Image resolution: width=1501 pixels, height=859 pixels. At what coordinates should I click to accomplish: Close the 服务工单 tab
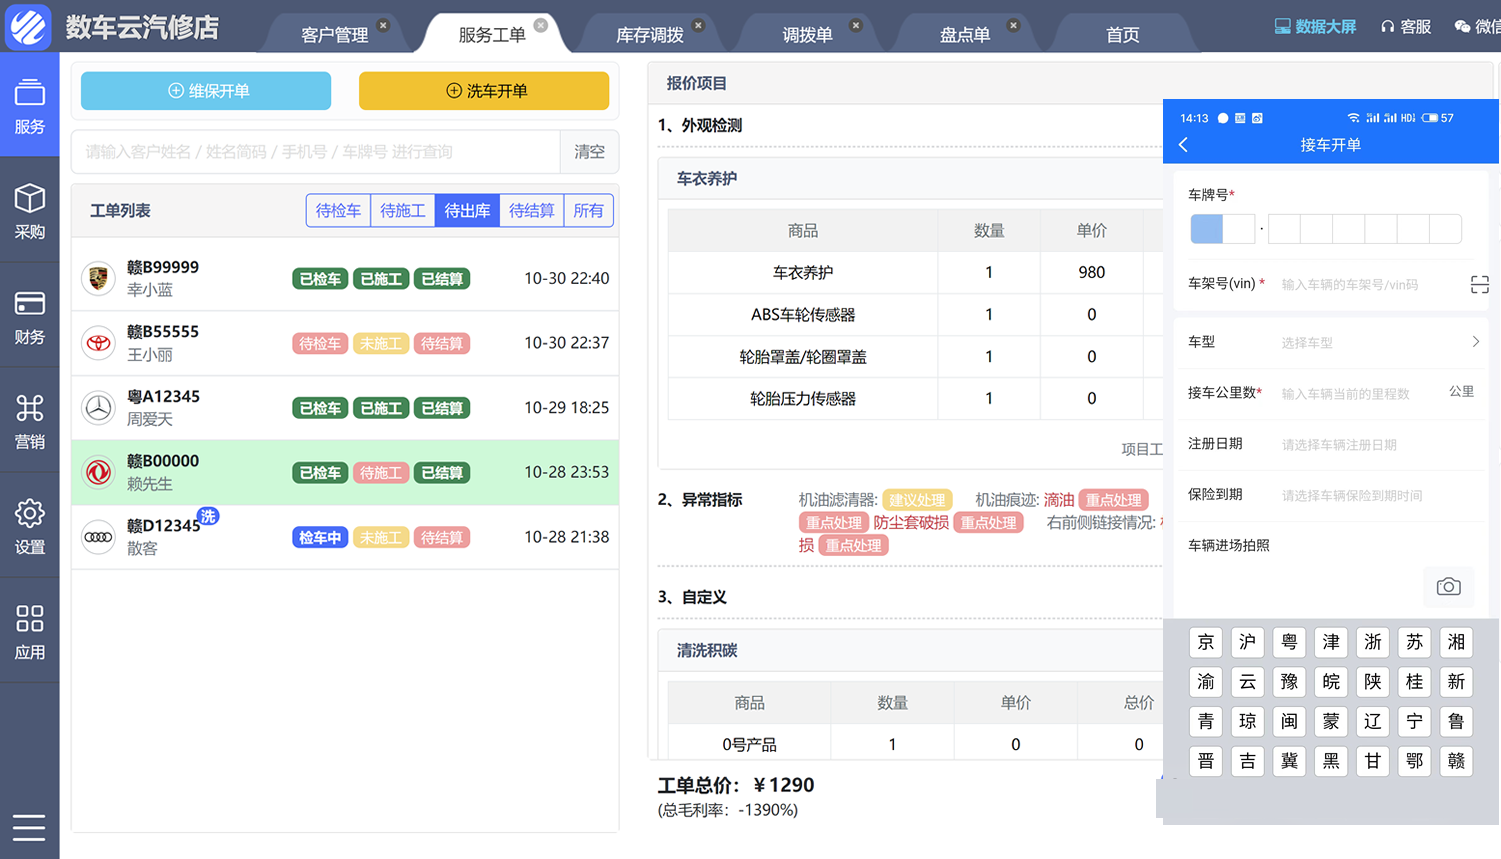pyautogui.click(x=541, y=25)
